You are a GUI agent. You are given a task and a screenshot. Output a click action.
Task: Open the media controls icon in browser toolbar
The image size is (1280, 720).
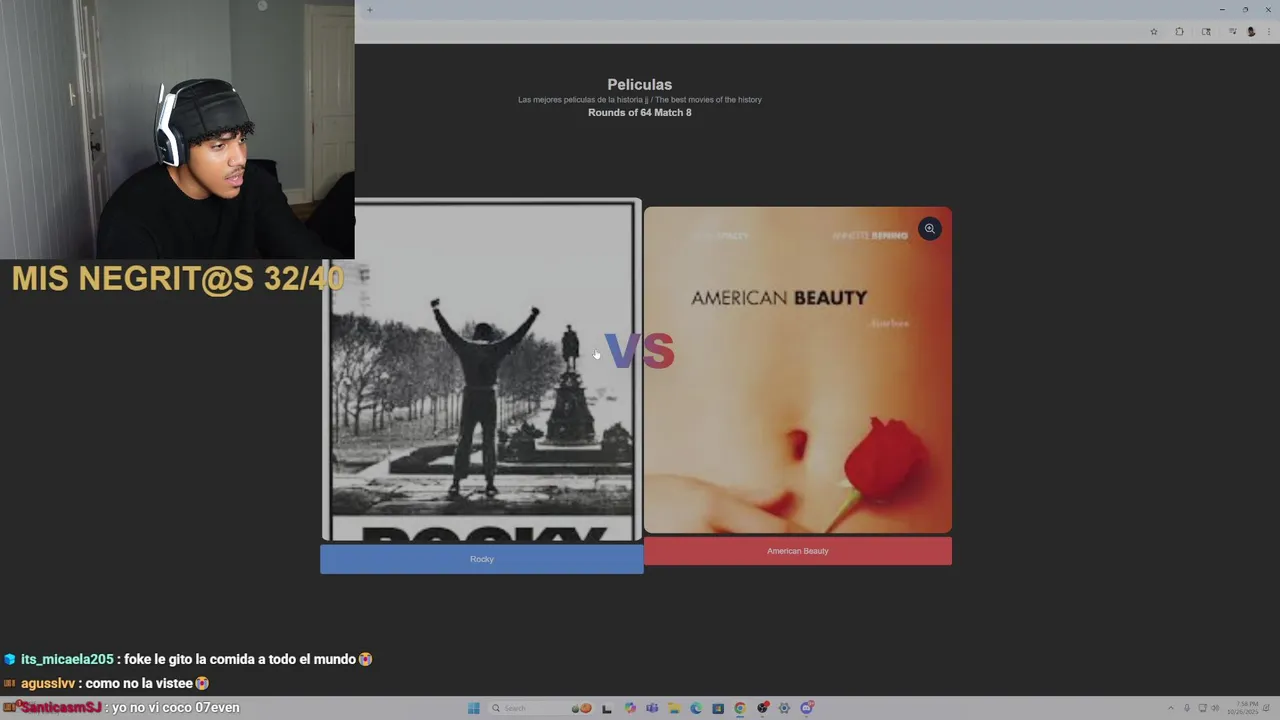[x=1233, y=31]
